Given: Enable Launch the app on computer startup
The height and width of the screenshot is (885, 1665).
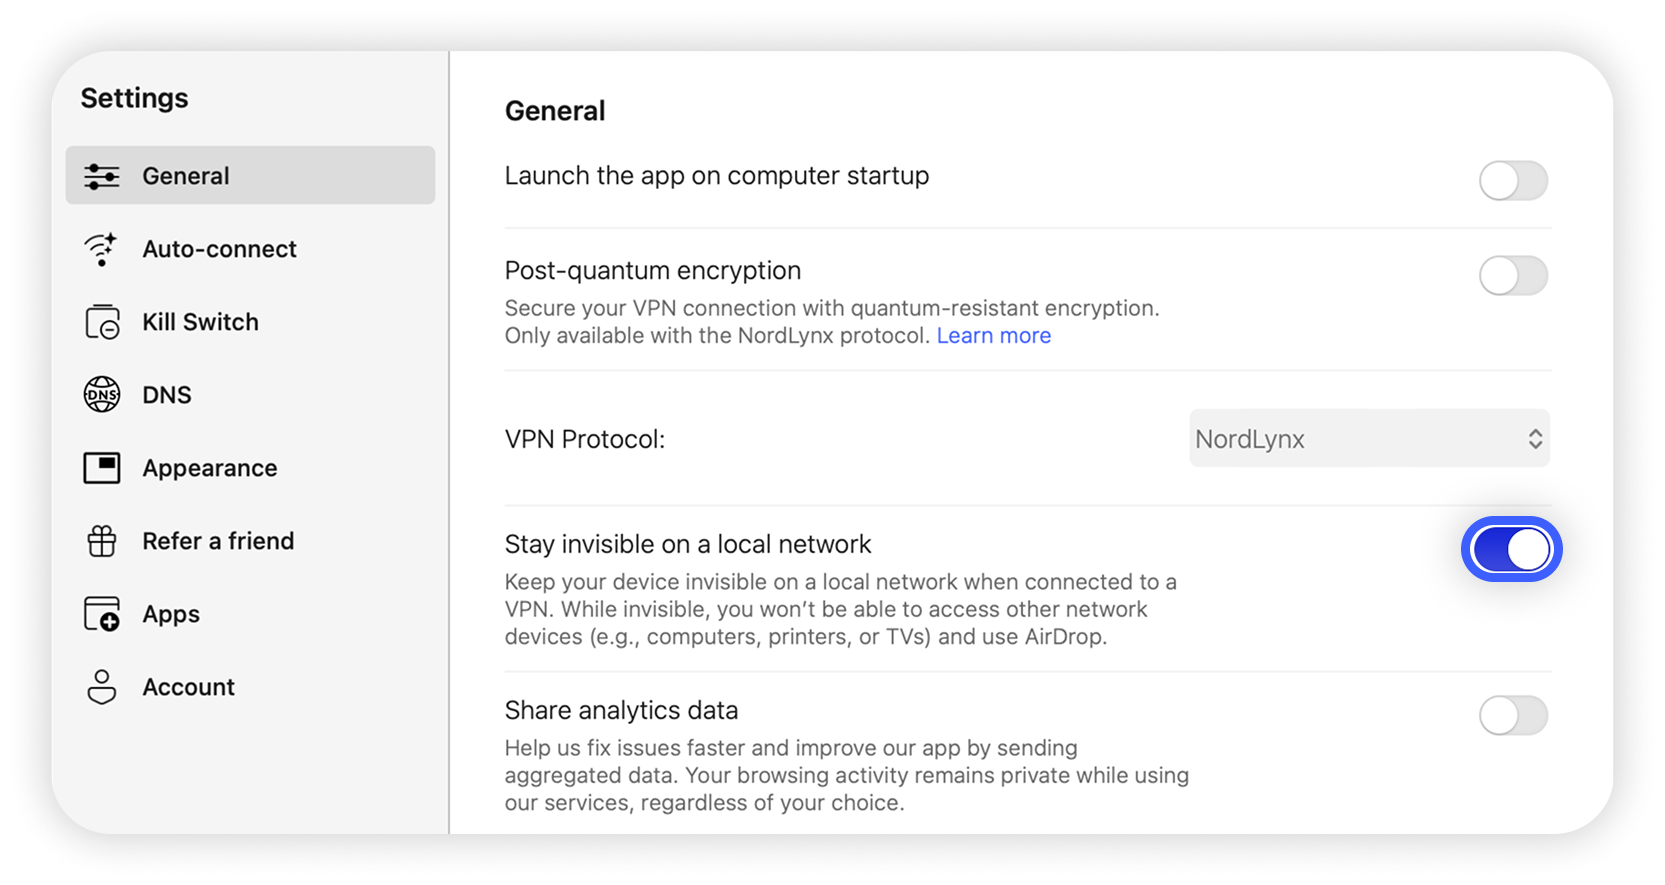Looking at the screenshot, I should (1513, 181).
